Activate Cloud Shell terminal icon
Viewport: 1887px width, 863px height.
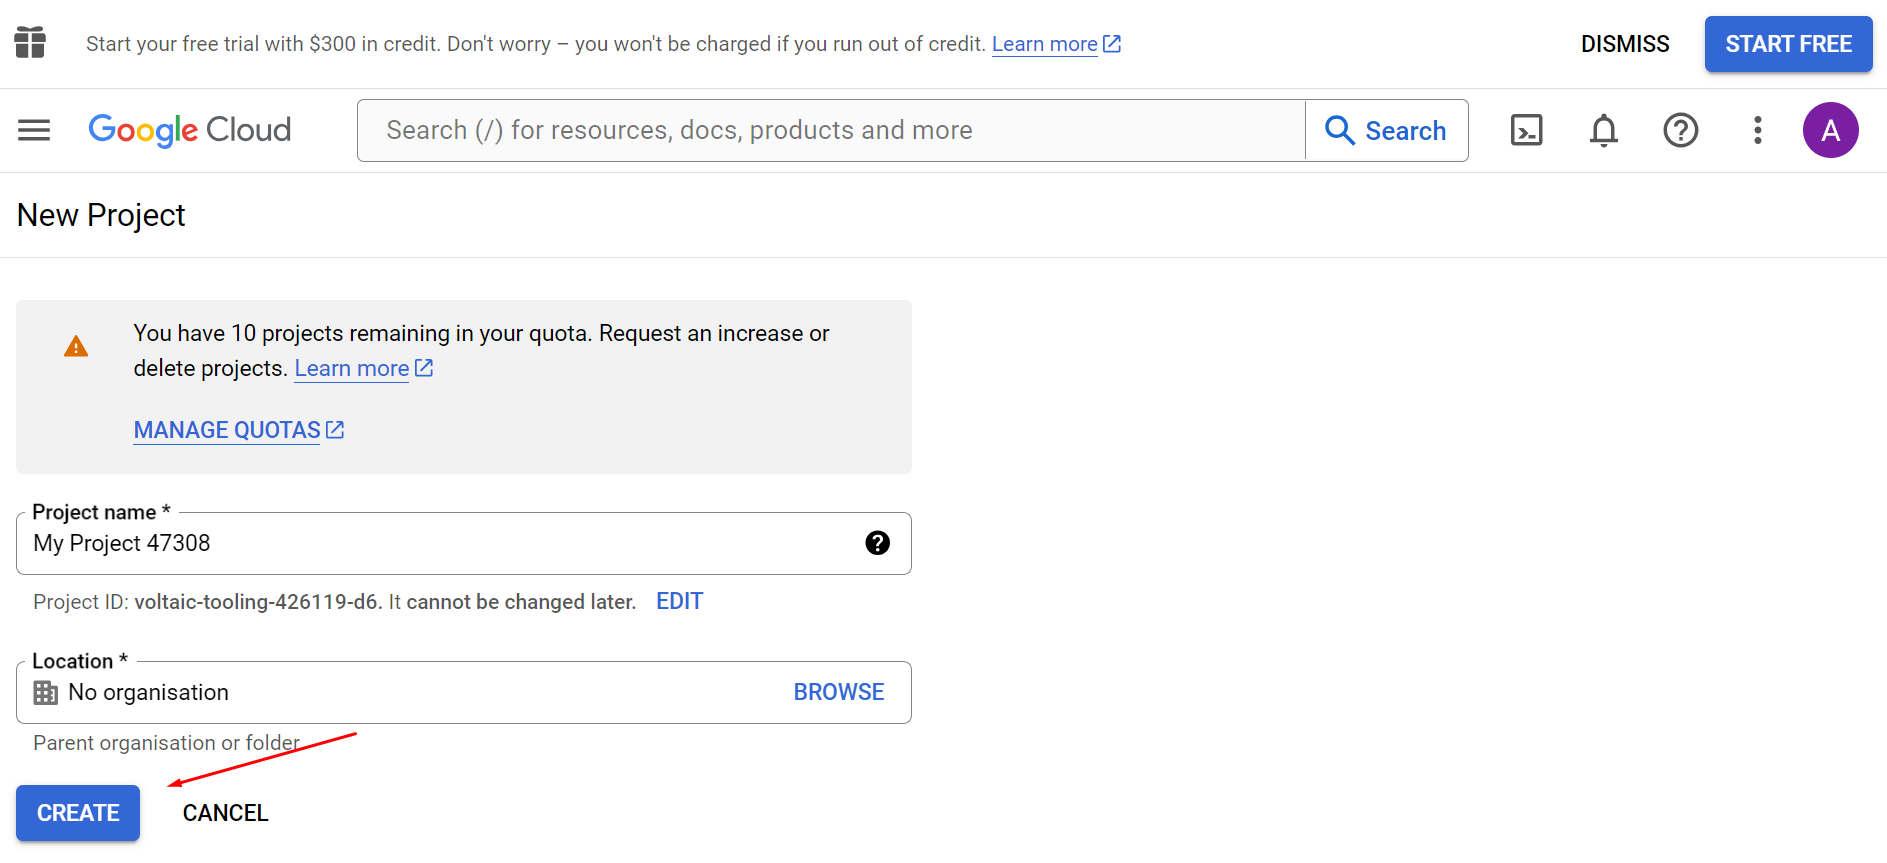[1526, 130]
